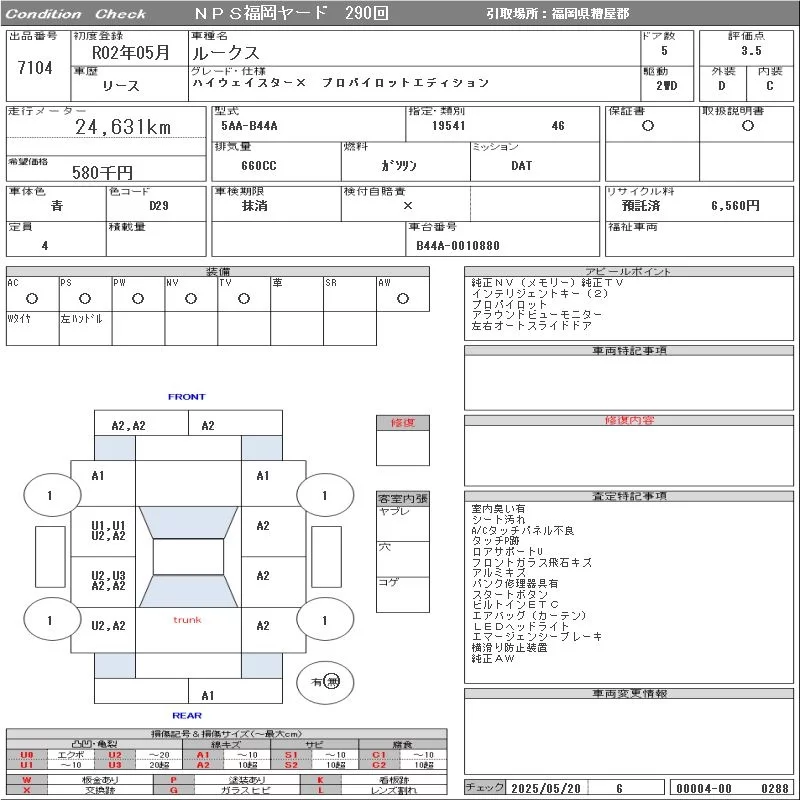This screenshot has height=800, width=800.
Task: Select body color value "青"
Action: coord(57,206)
